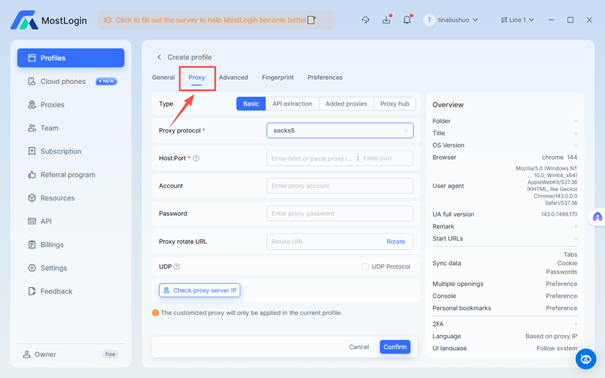
Task: Click the Cancel button
Action: (x=359, y=347)
